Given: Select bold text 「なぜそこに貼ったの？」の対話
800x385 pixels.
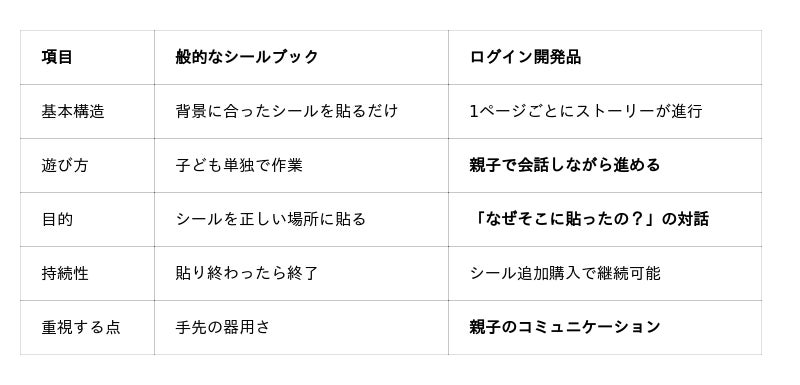Looking at the screenshot, I should [x=589, y=219].
